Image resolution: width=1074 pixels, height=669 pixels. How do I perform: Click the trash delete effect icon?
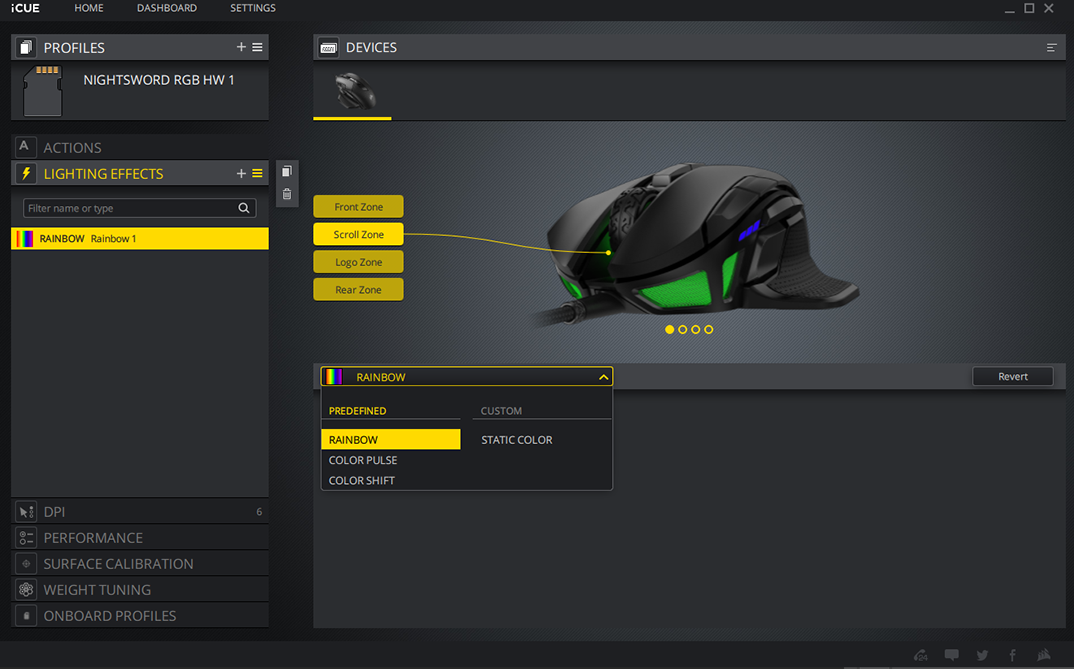pyautogui.click(x=287, y=194)
